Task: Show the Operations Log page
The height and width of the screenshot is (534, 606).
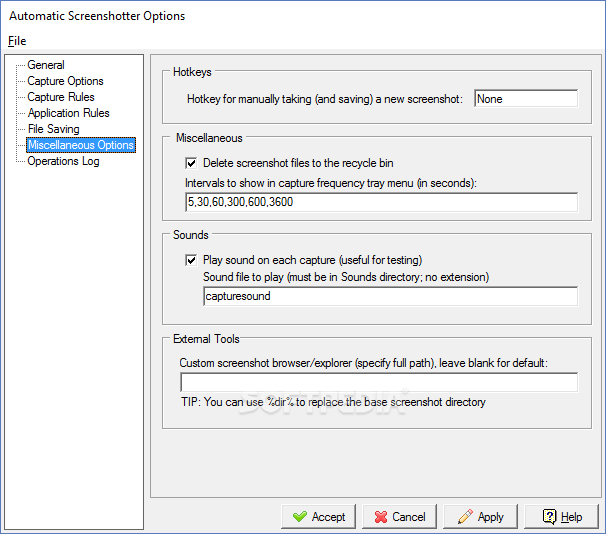Action: click(63, 161)
